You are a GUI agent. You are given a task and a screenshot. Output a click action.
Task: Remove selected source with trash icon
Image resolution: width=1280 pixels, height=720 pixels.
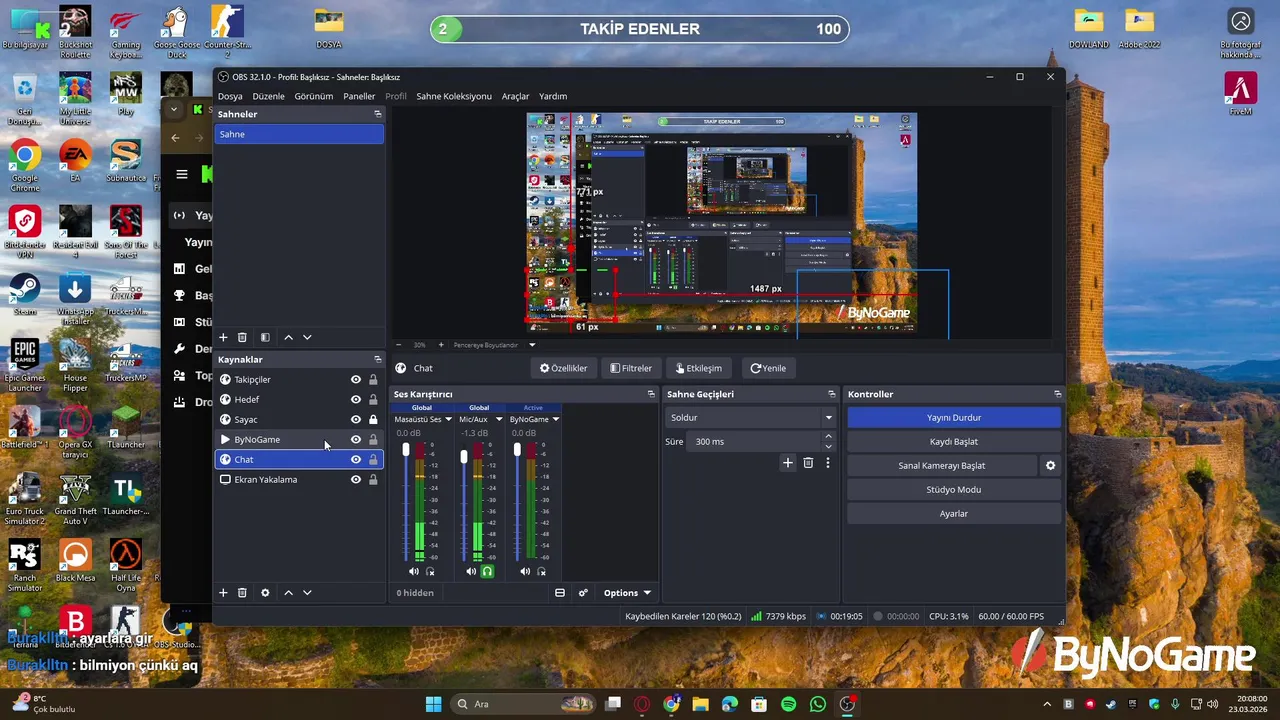pyautogui.click(x=242, y=593)
